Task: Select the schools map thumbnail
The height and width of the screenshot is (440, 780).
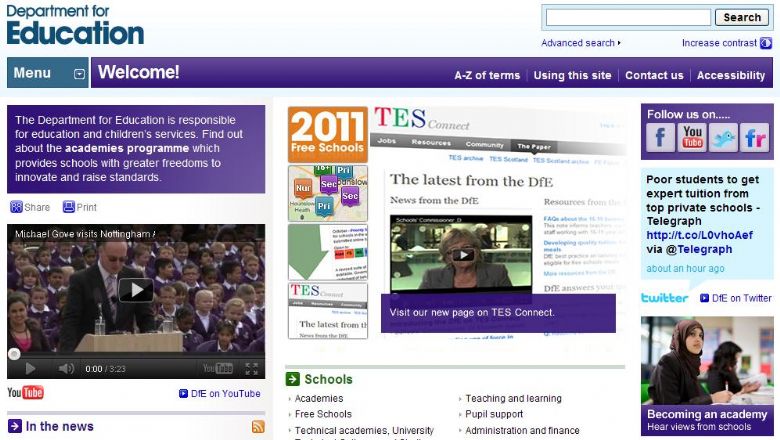Action: tap(328, 193)
